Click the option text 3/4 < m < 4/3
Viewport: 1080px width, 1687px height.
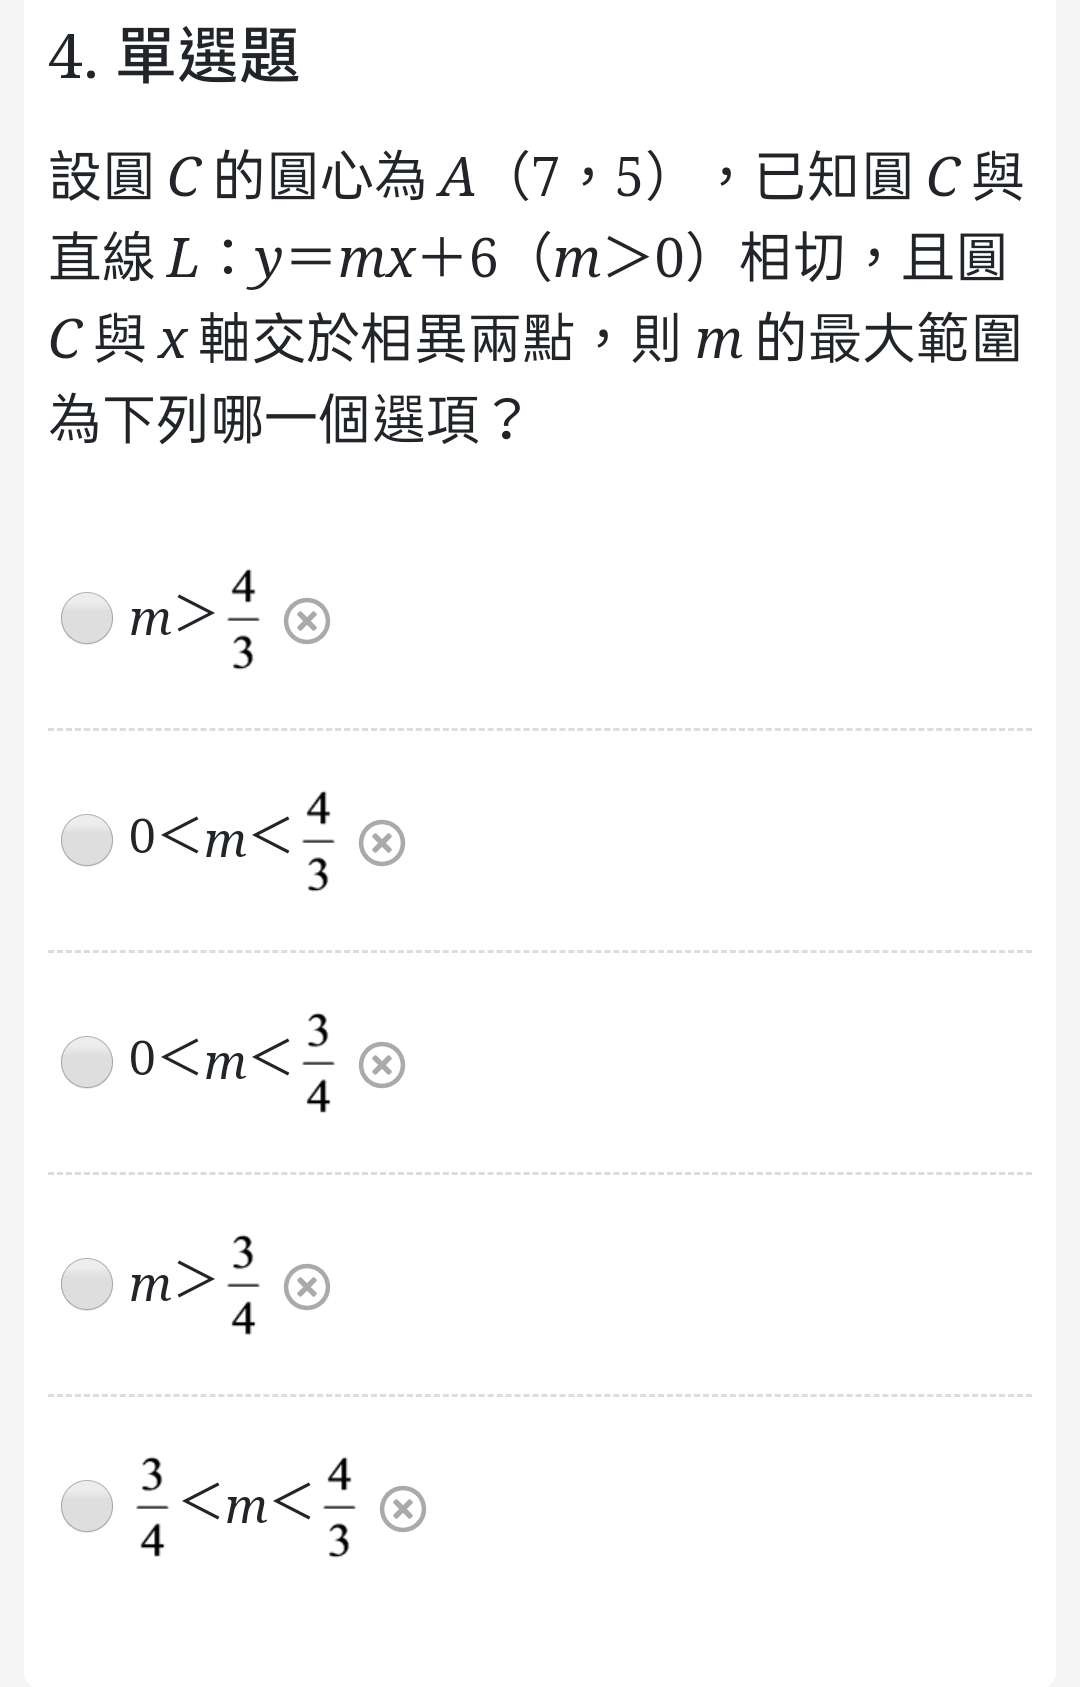[x=246, y=1507]
